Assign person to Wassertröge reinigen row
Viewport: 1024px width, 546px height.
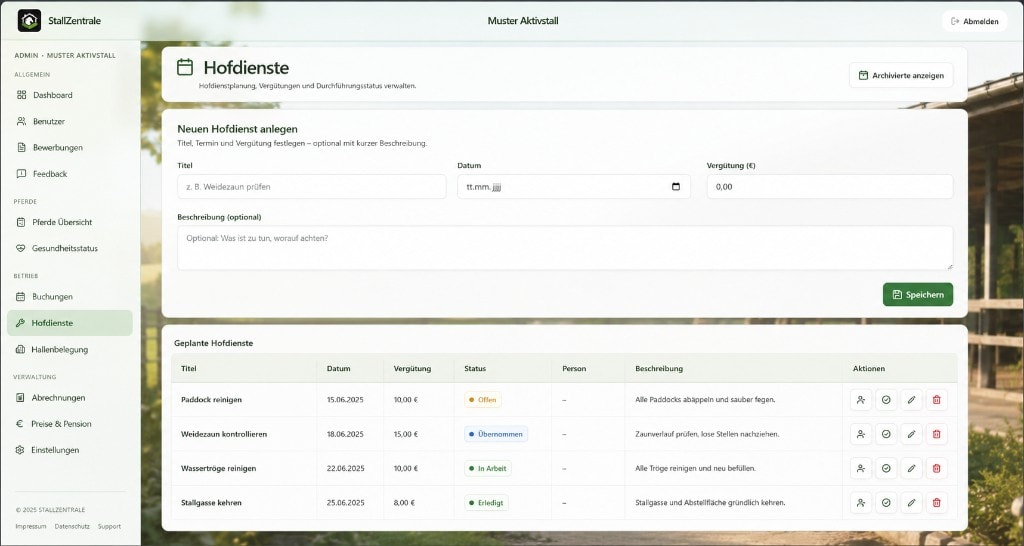coord(861,468)
